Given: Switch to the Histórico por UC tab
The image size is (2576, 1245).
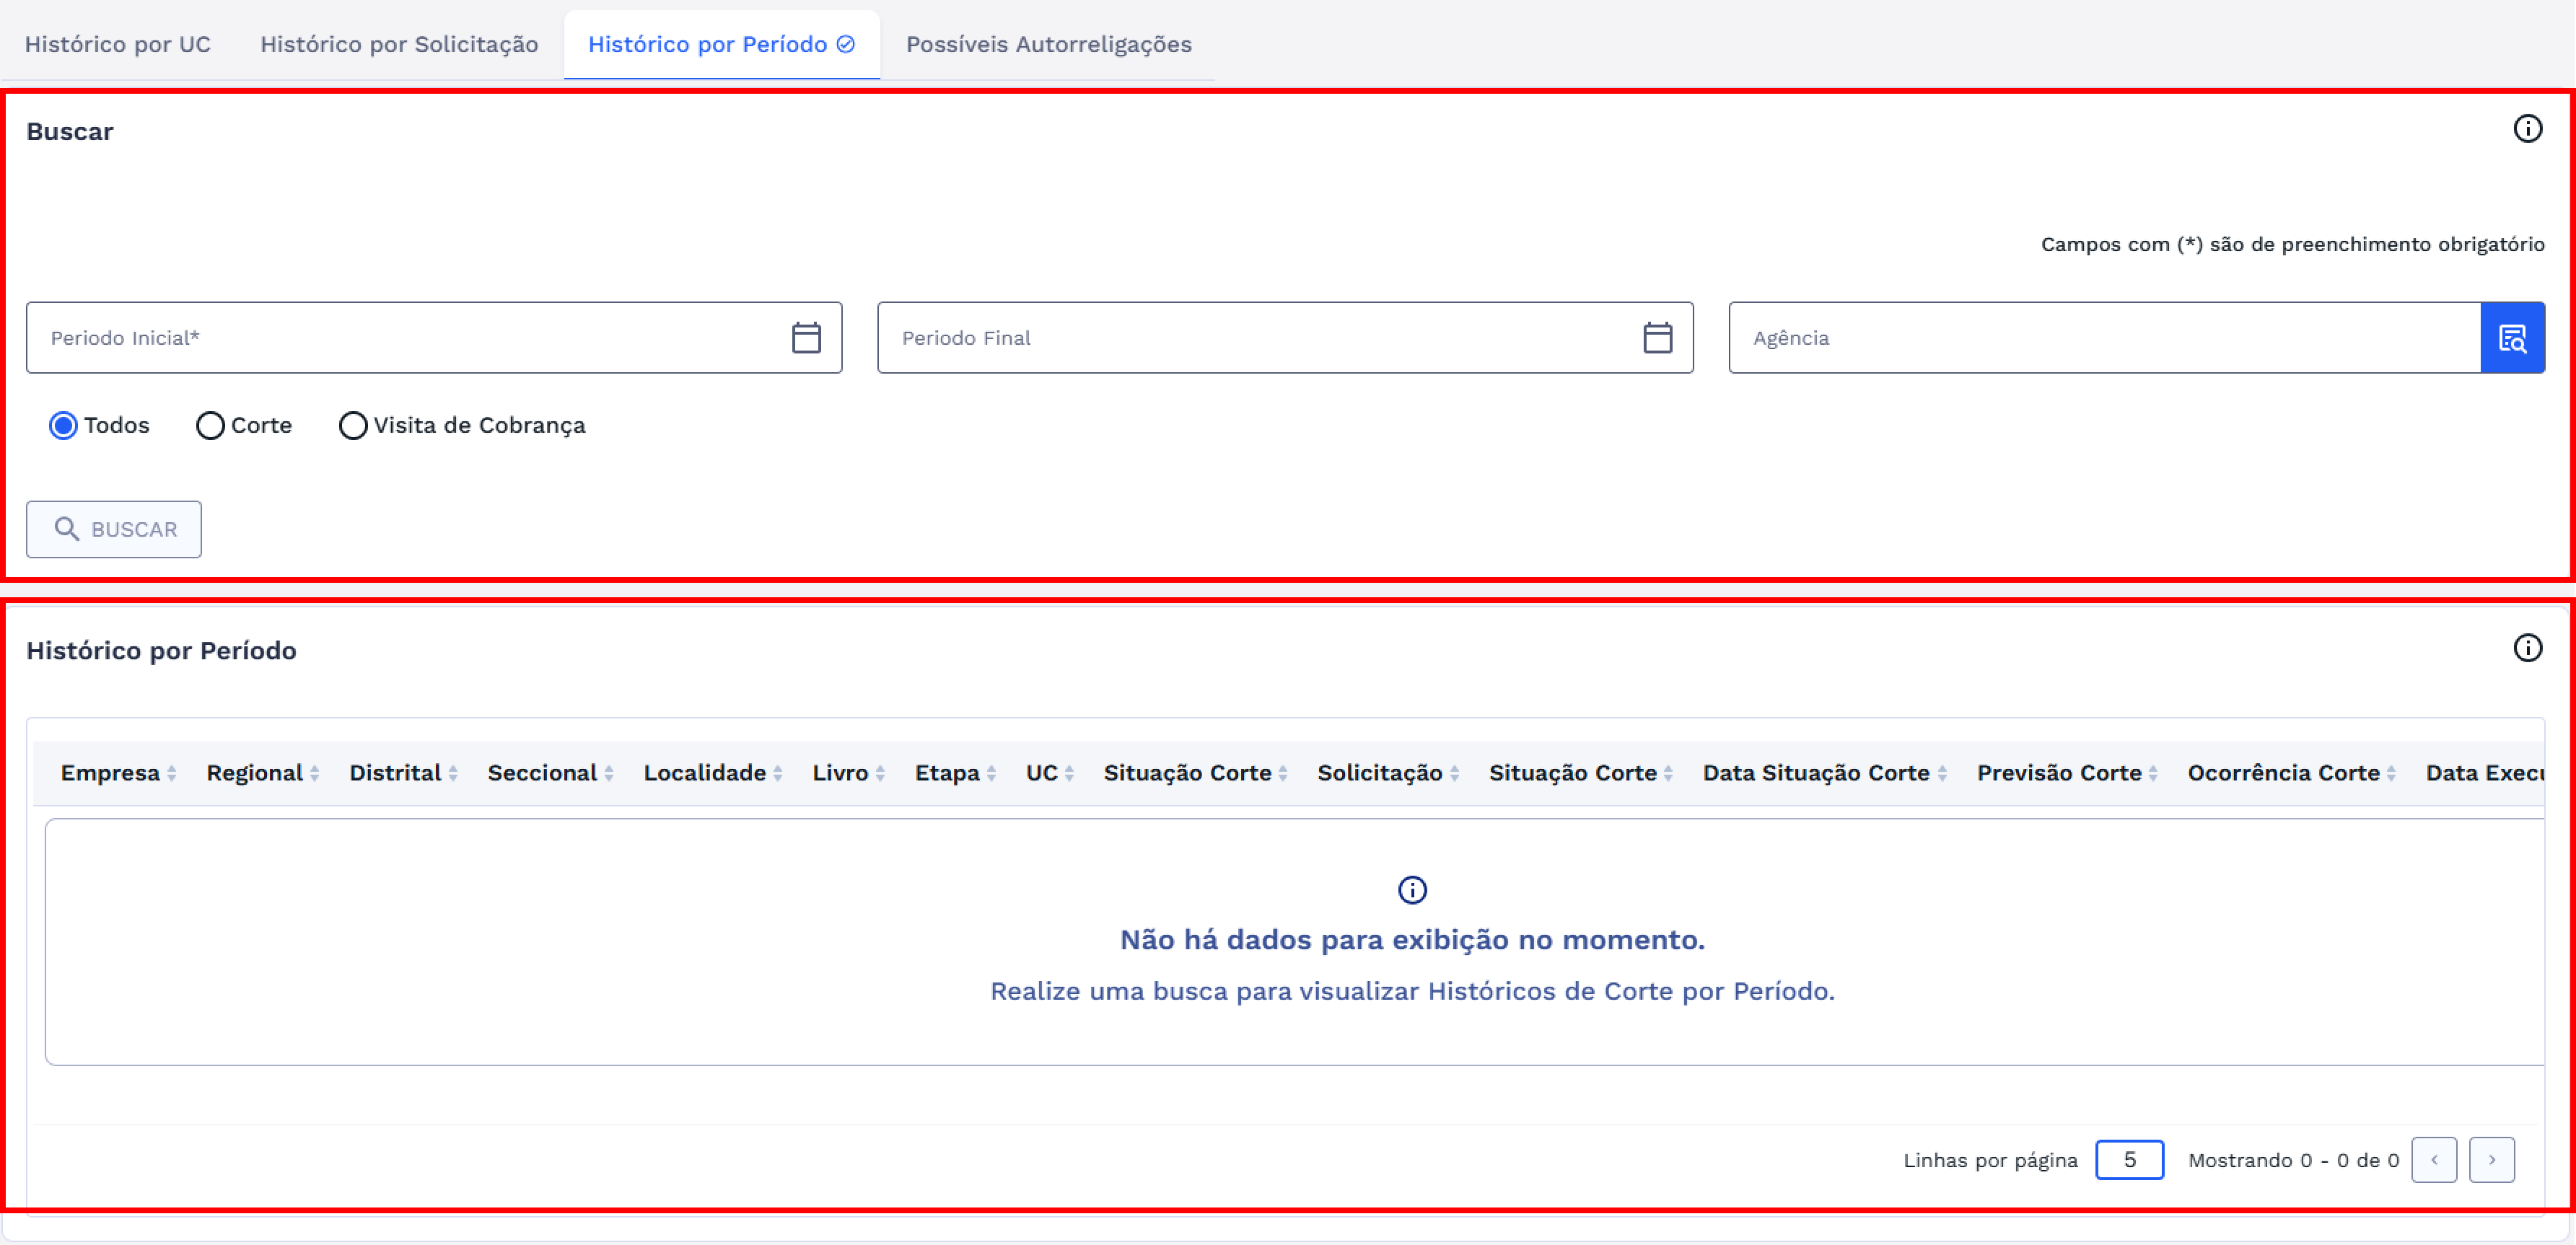Looking at the screenshot, I should point(118,45).
